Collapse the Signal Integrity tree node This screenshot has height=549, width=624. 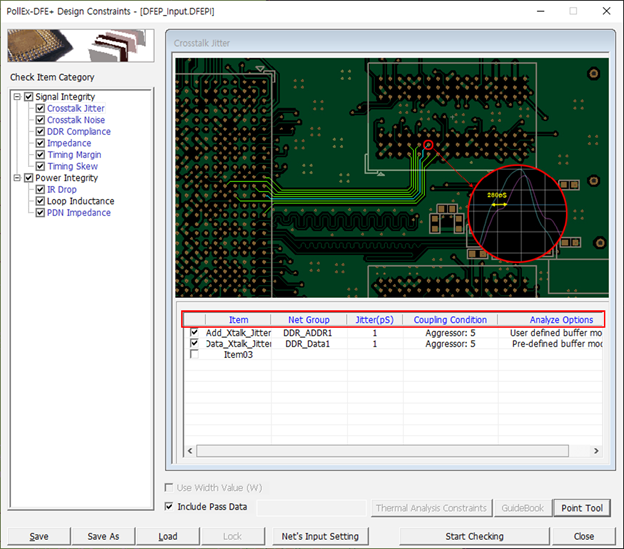16,97
